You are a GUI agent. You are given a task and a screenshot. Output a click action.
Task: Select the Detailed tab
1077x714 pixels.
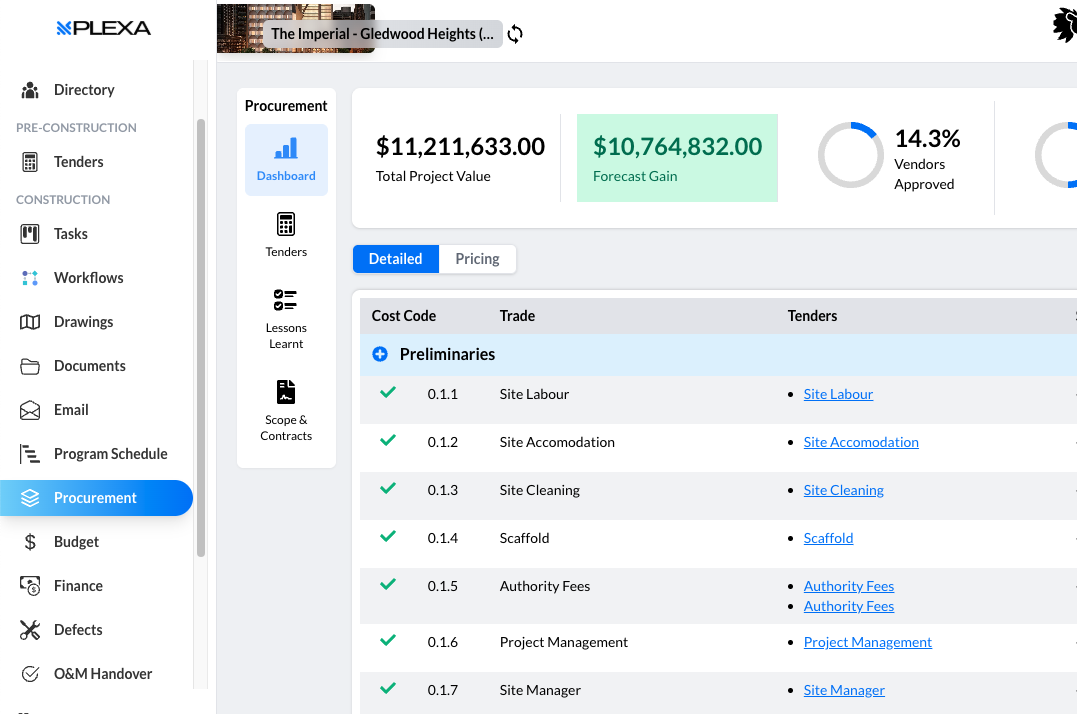click(x=395, y=259)
